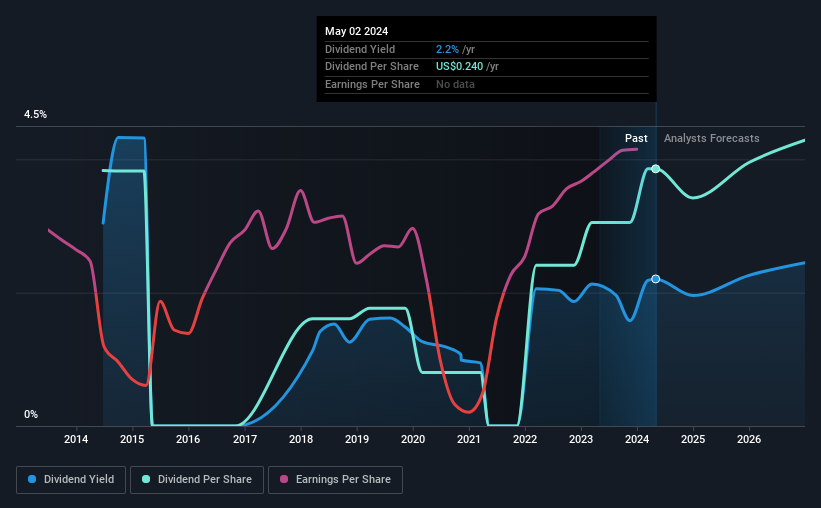The image size is (821, 508).
Task: Click the tooltip's Dividend Per Share label
Action: (x=372, y=67)
